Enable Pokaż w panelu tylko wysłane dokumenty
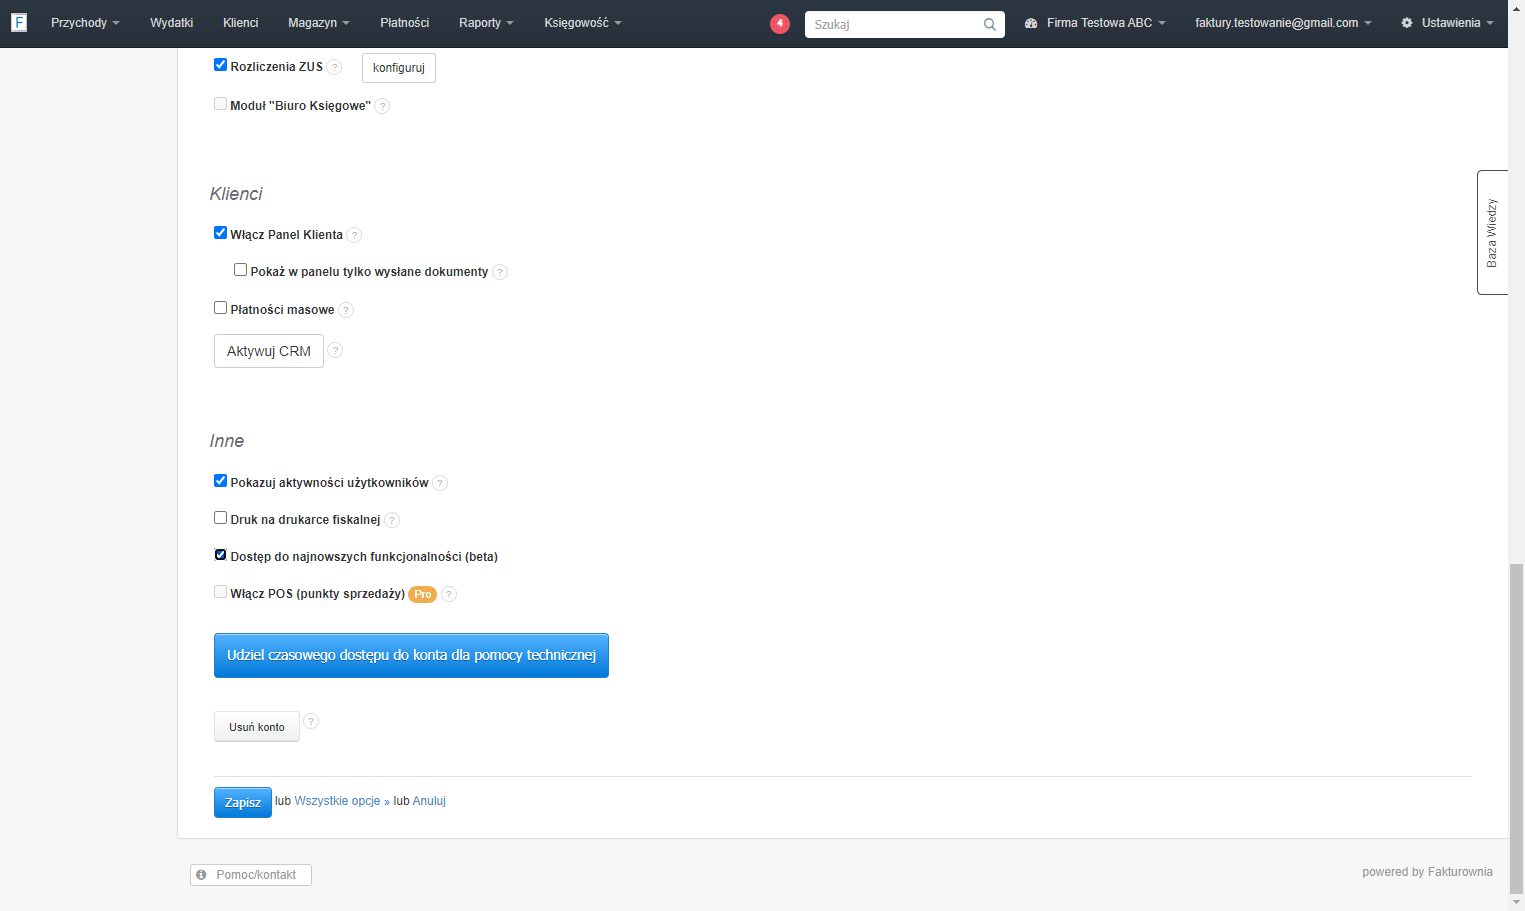Screen dimensions: 1525x911 point(240,270)
